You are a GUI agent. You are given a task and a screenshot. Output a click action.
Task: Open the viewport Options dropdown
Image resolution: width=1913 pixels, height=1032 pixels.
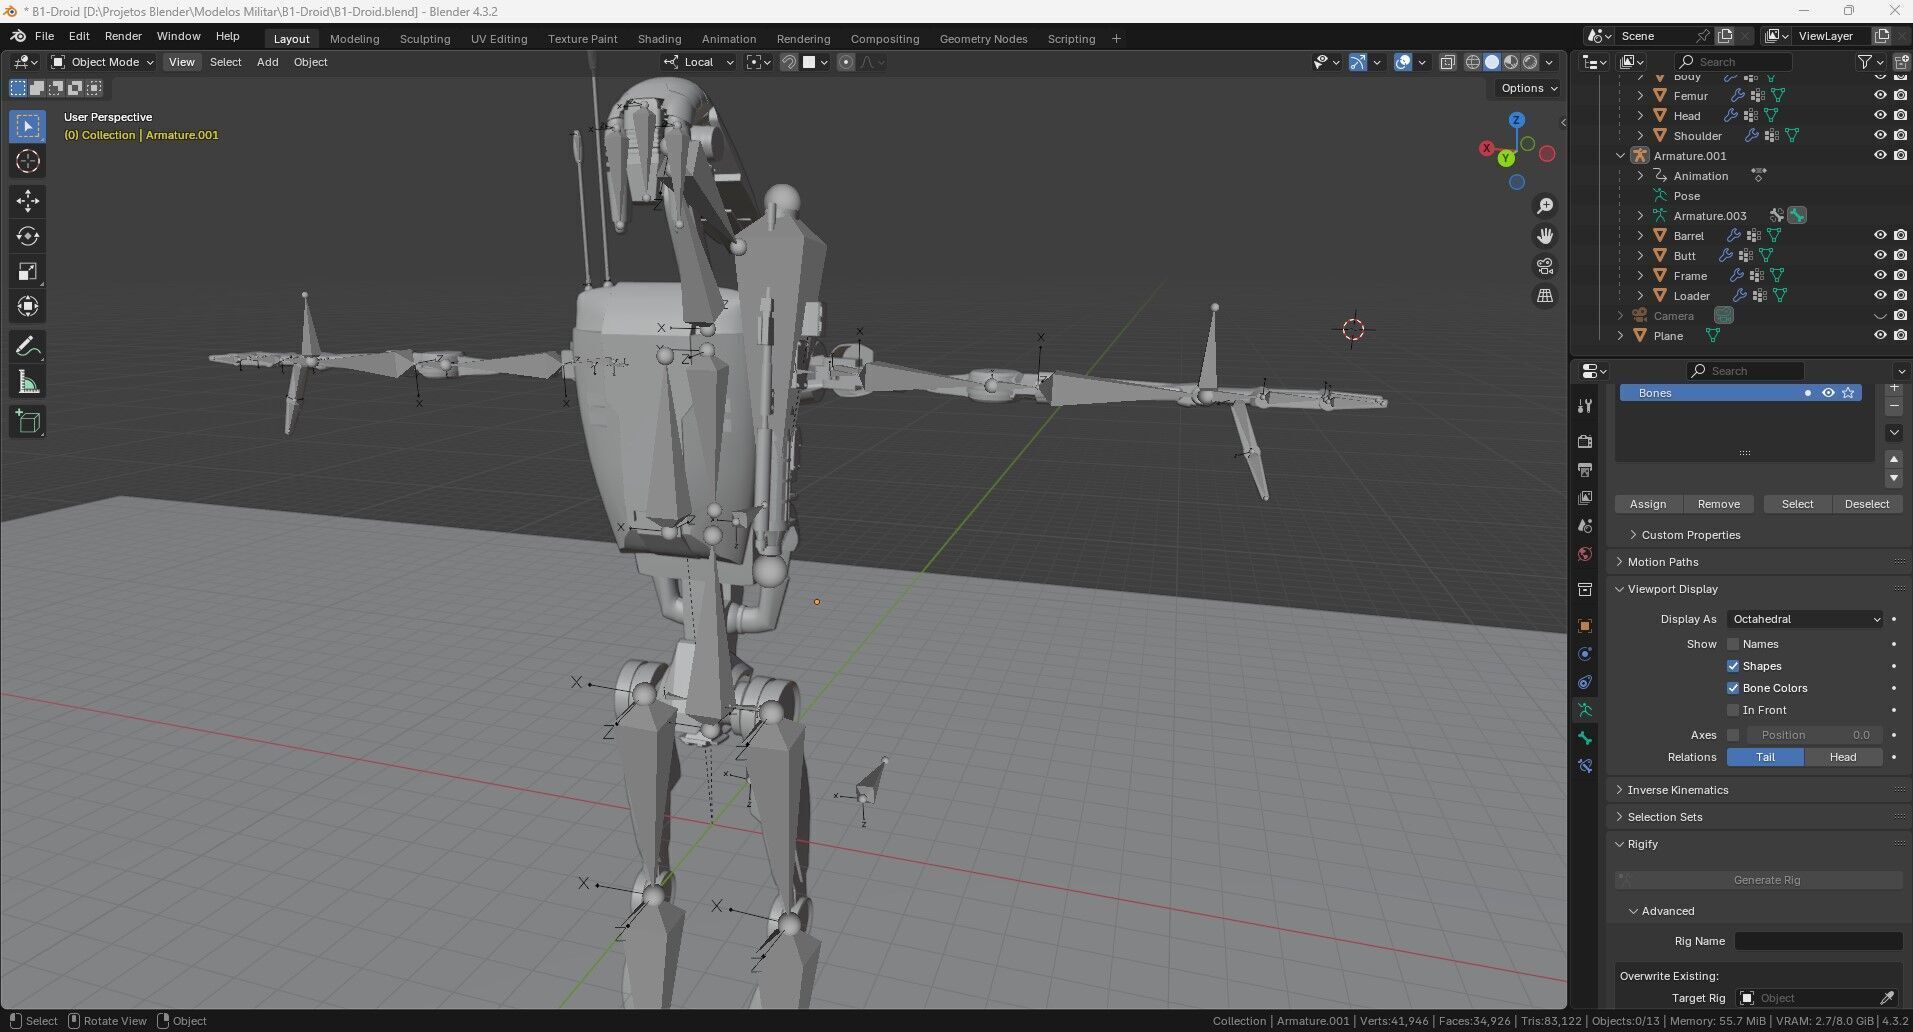(1529, 88)
